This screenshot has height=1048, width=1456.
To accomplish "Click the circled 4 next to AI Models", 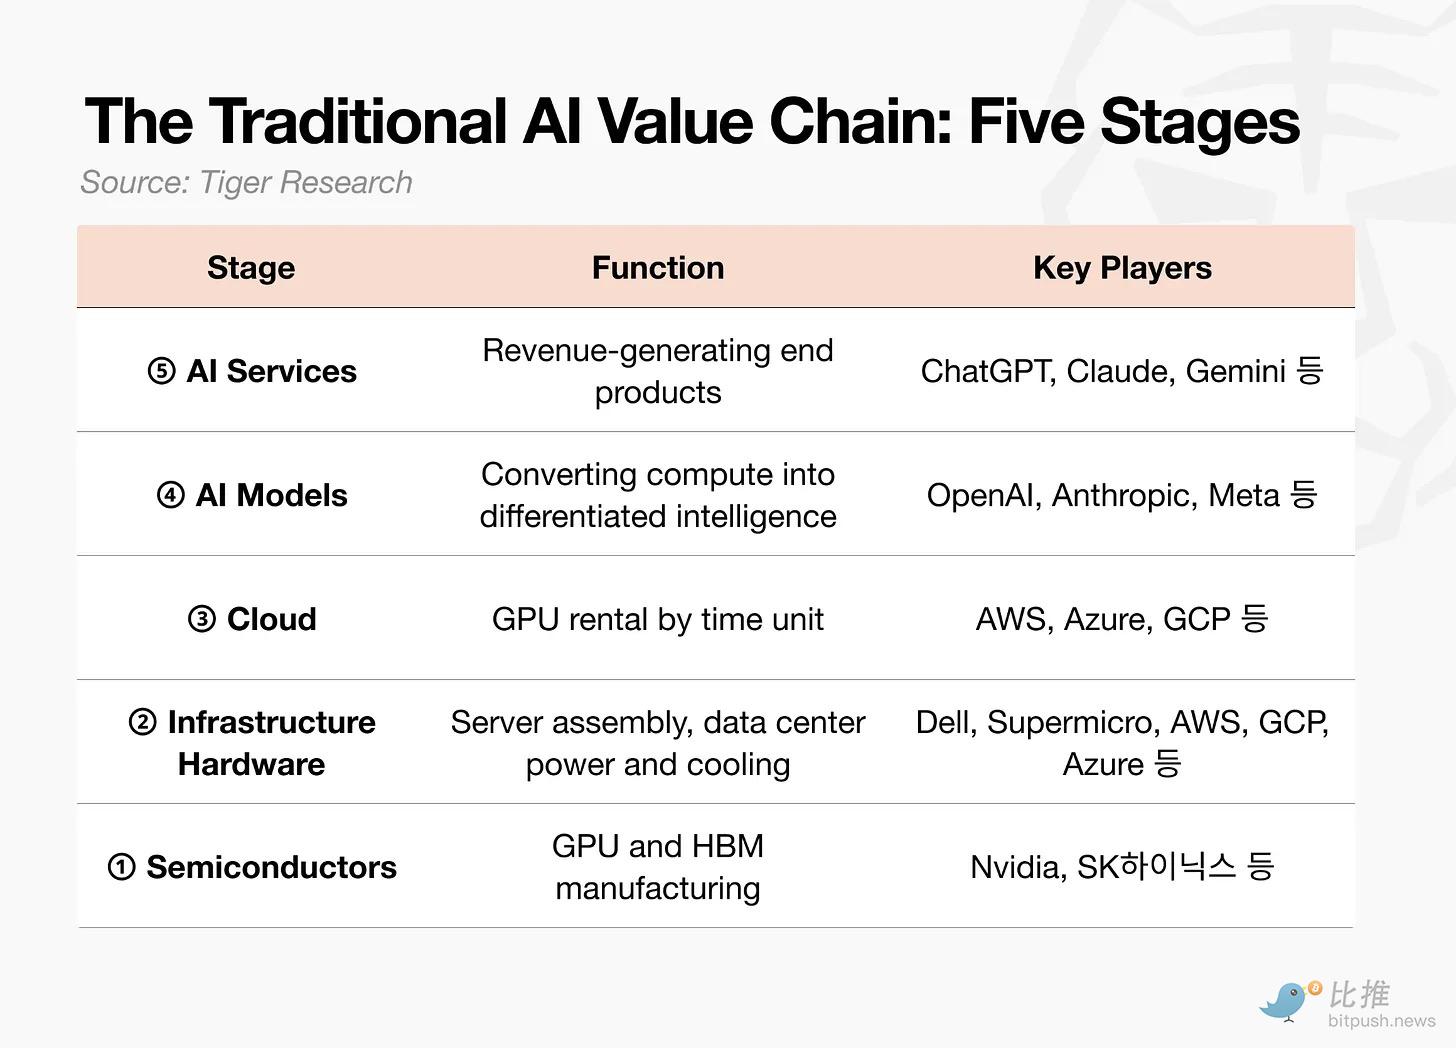I will tap(171, 496).
